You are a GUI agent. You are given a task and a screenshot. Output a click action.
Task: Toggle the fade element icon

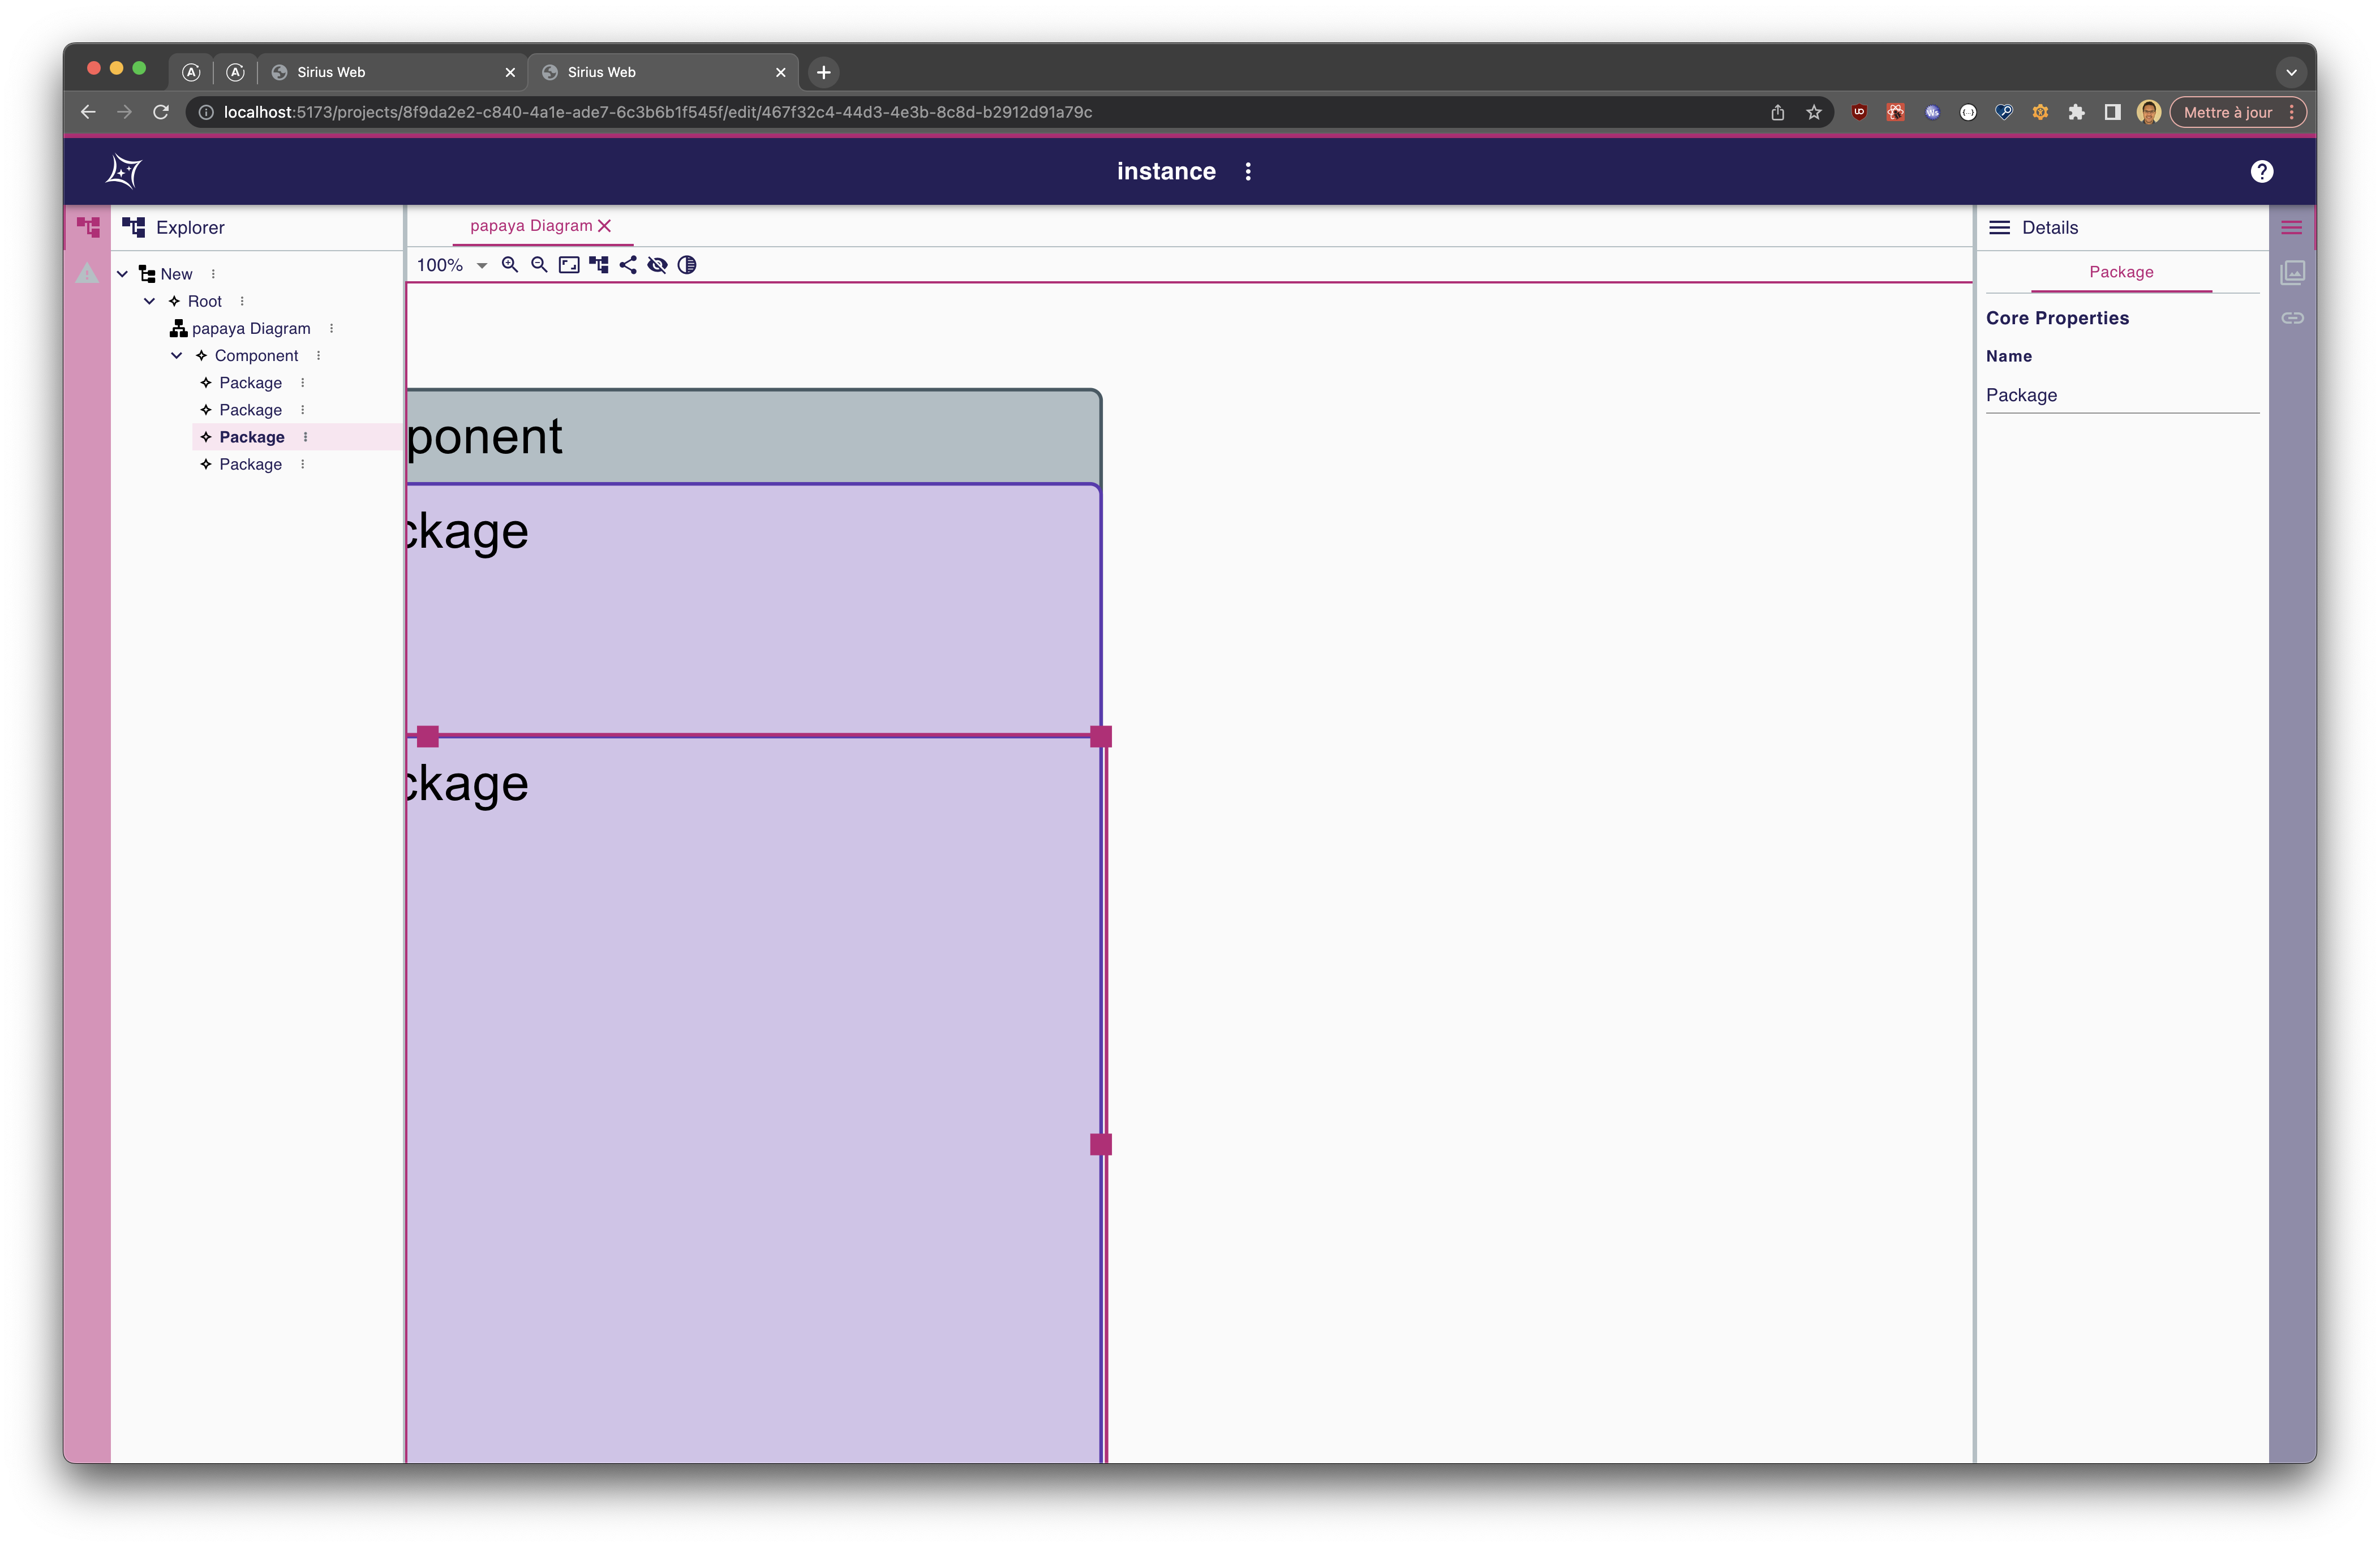(x=688, y=265)
